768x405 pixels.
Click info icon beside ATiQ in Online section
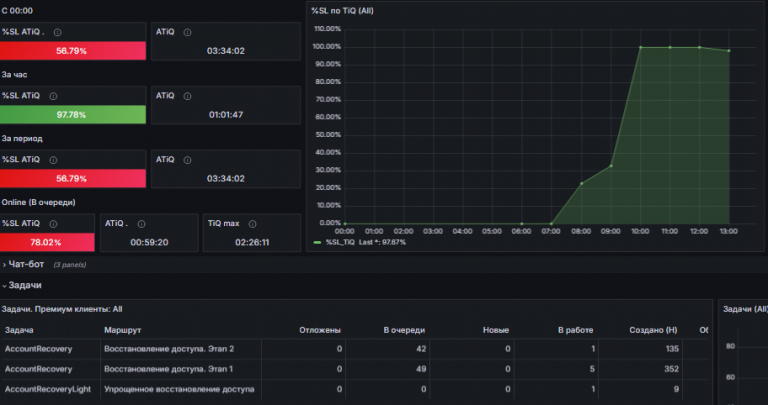[x=141, y=224]
